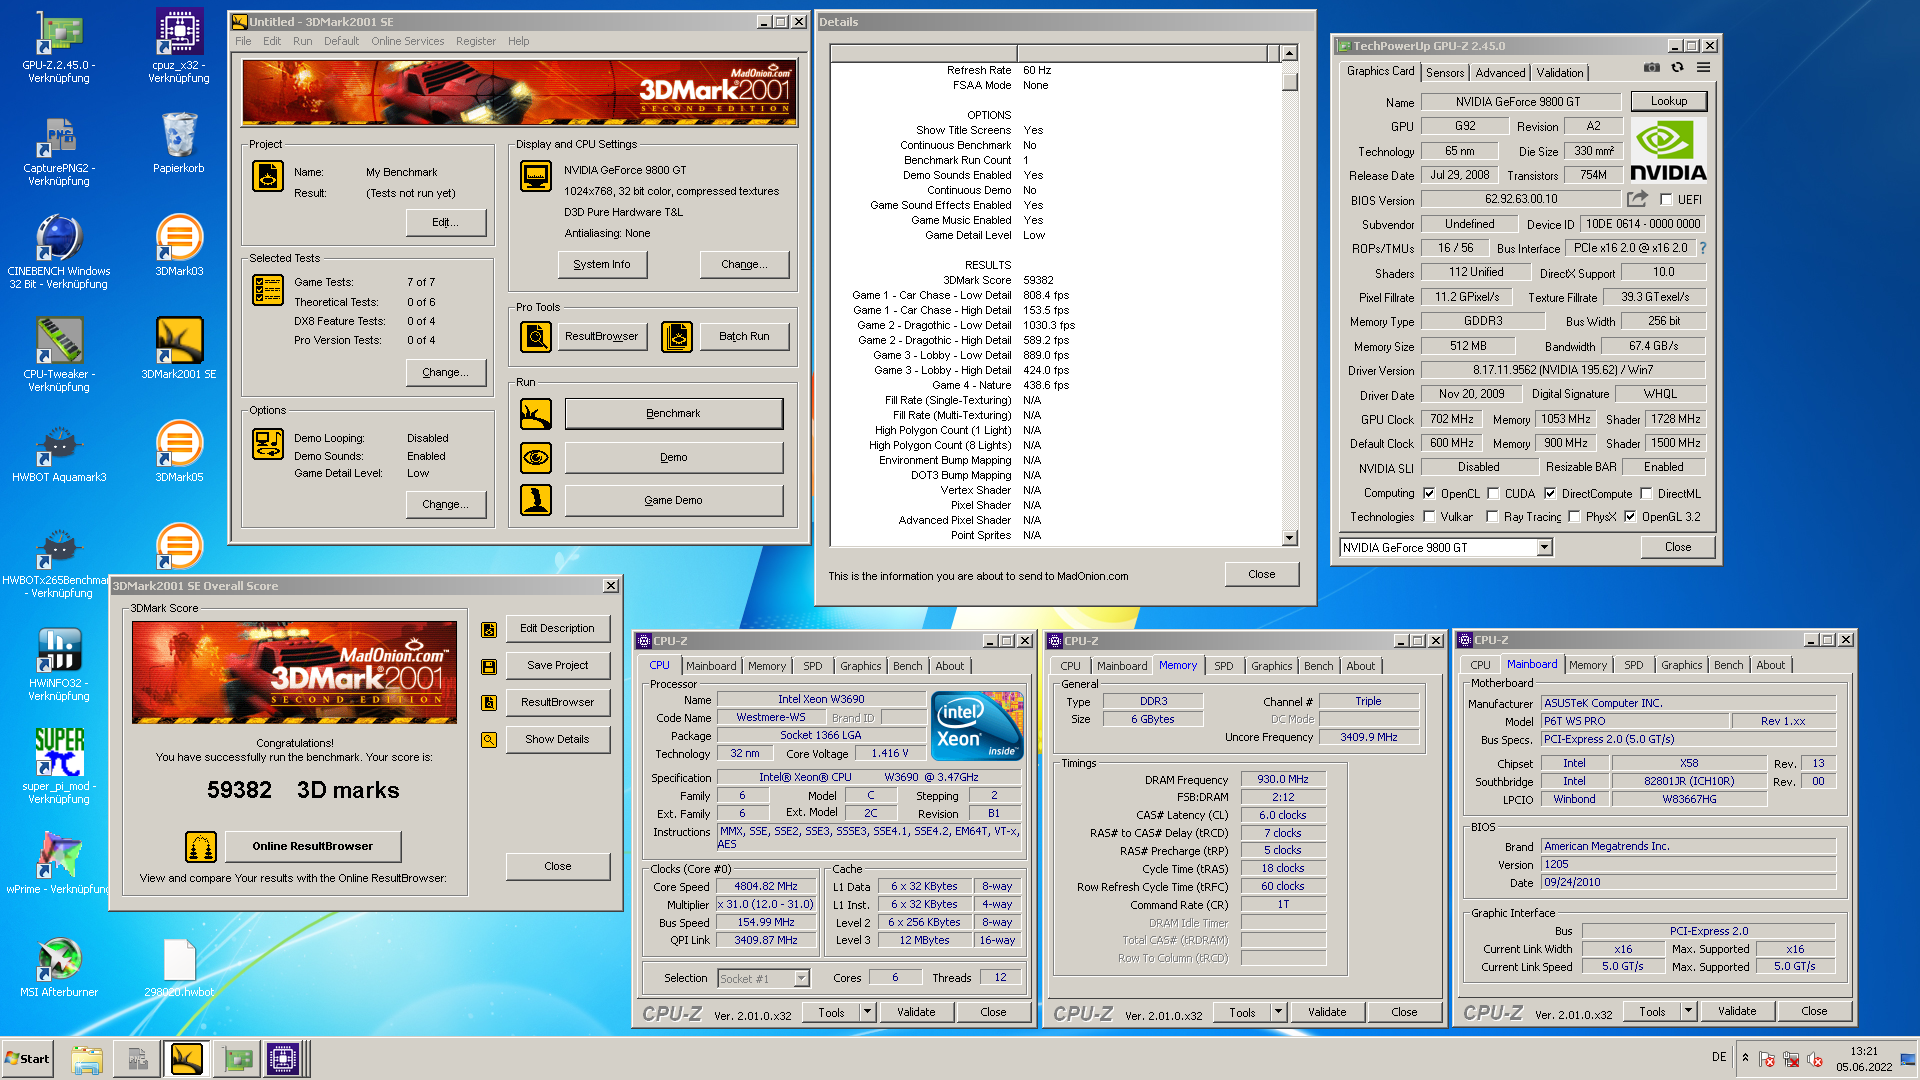The width and height of the screenshot is (1920, 1080).
Task: Launch the 3DMark05 desktop icon
Action: click(179, 452)
